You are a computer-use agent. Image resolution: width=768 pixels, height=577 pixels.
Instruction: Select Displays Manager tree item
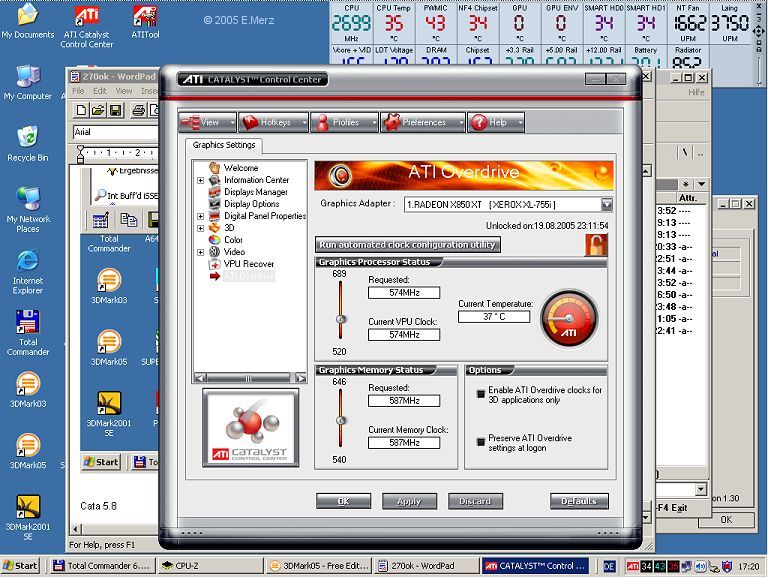coord(256,192)
